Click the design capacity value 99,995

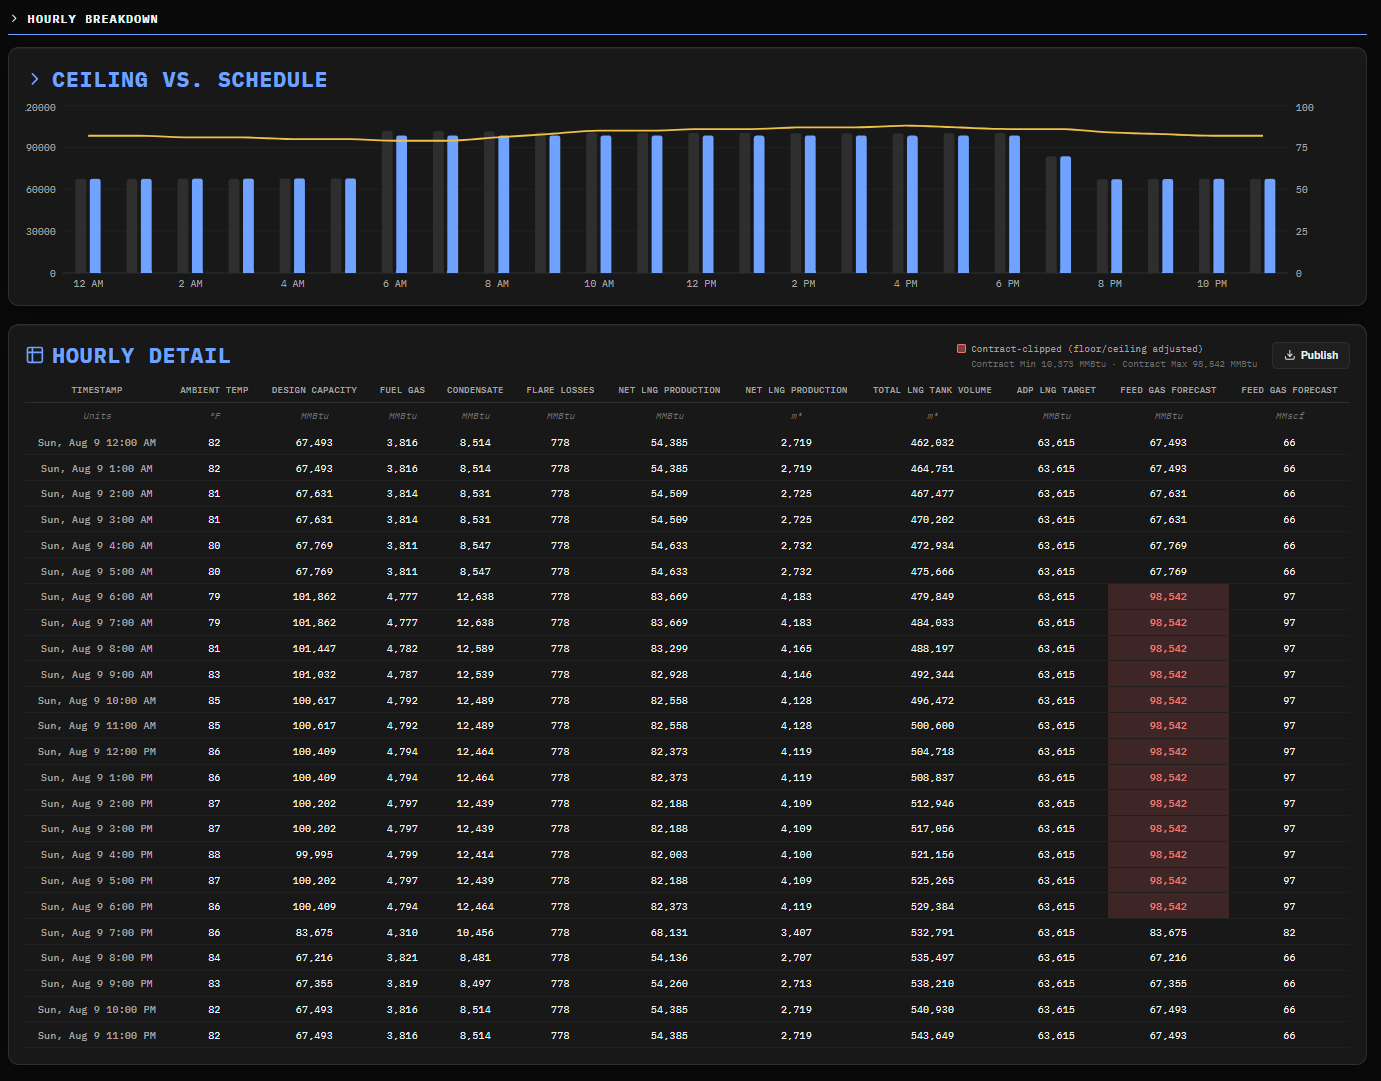point(314,855)
